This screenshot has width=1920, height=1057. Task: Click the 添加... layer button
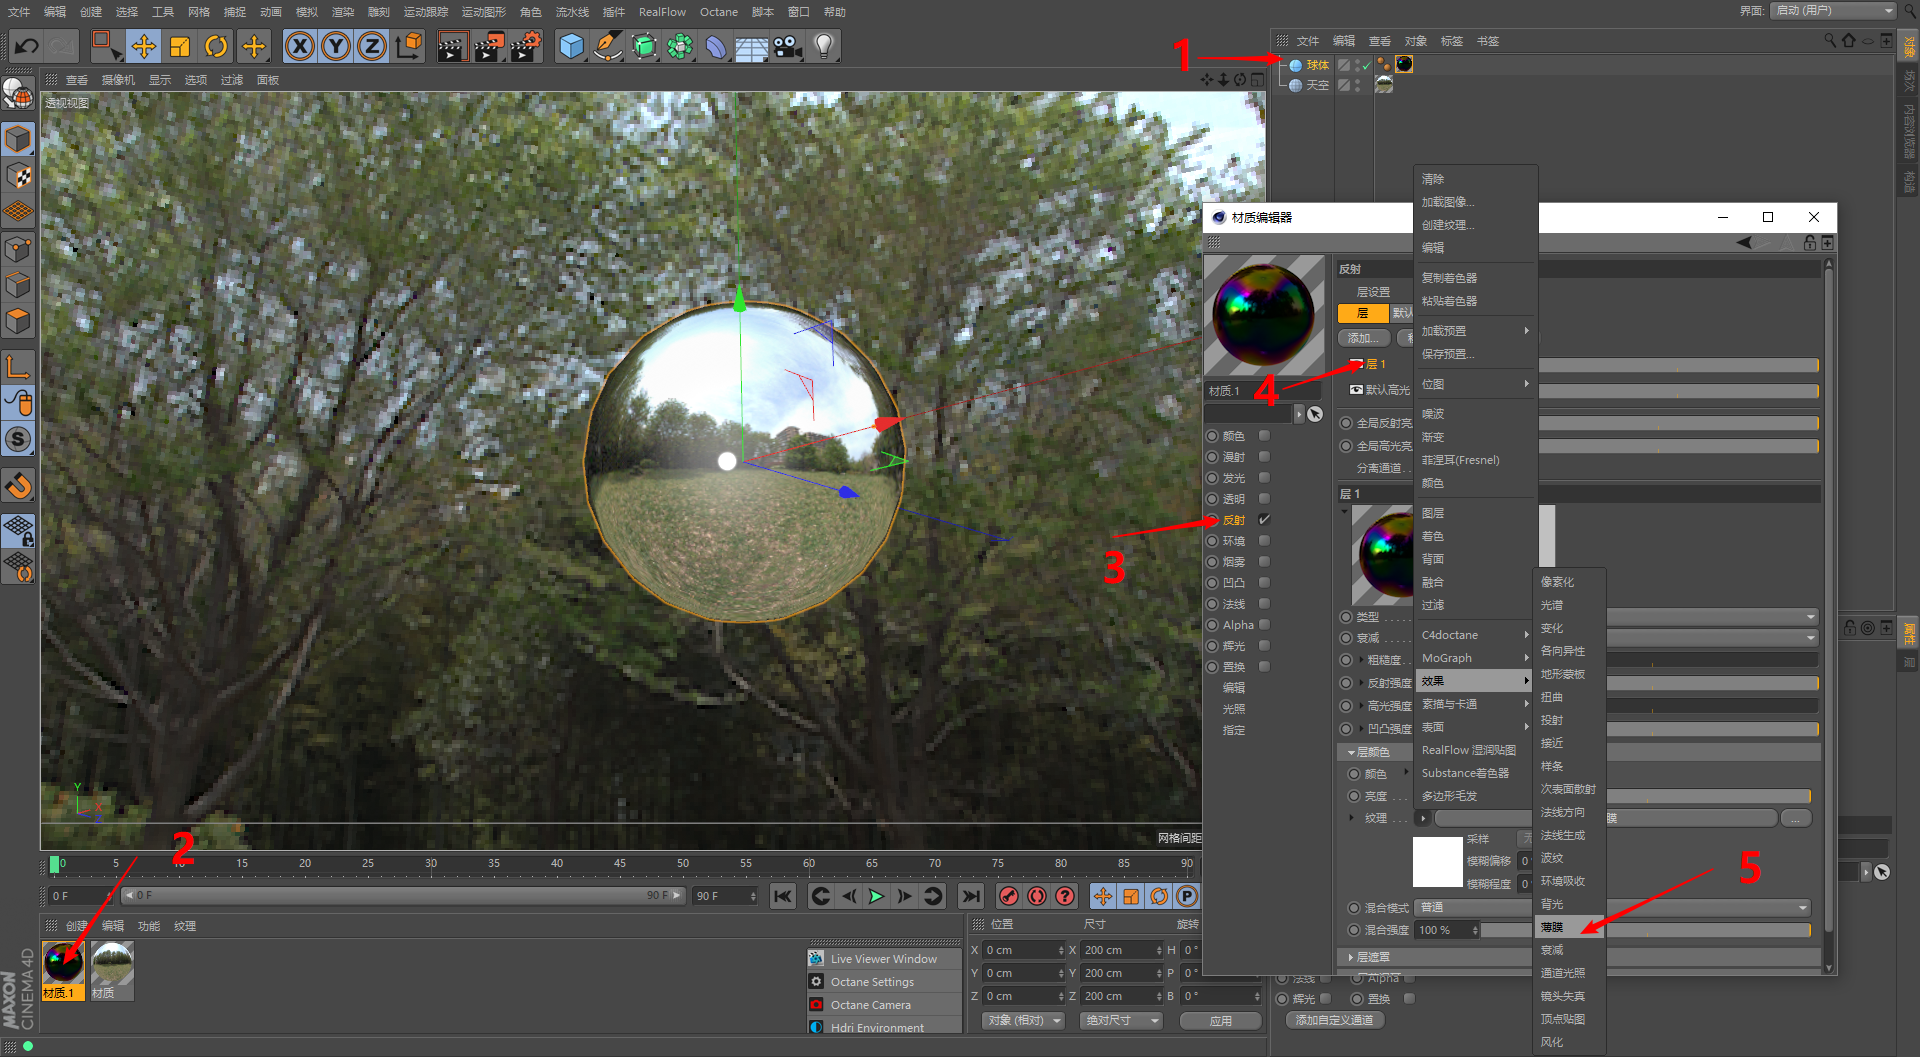tap(1364, 338)
